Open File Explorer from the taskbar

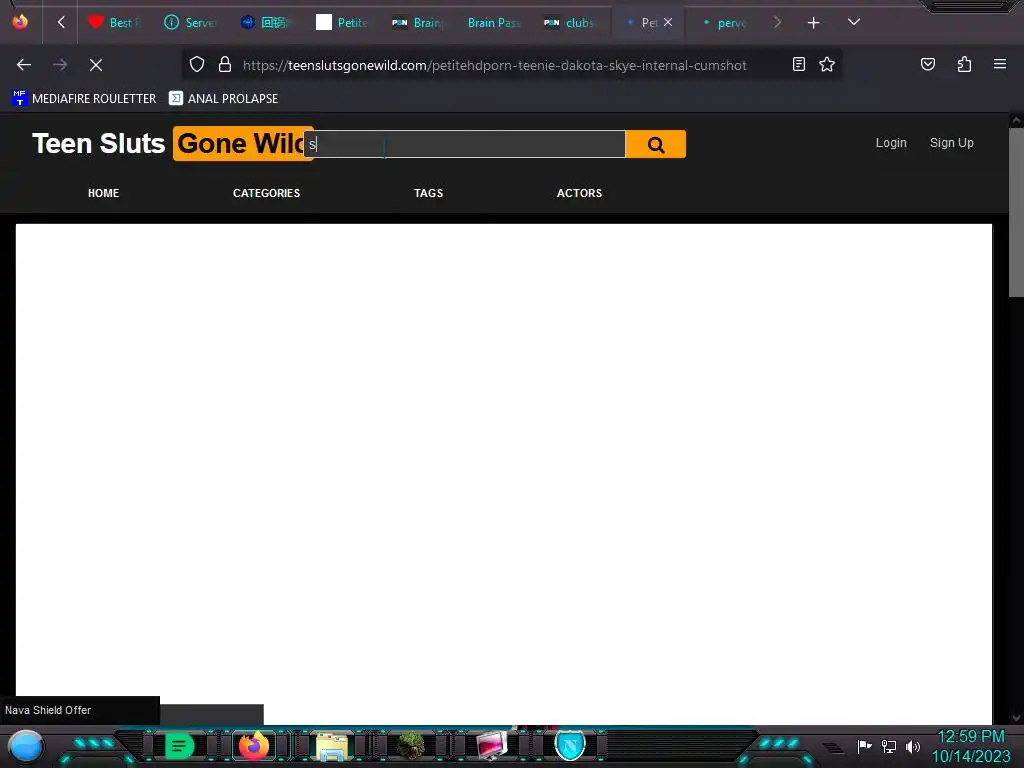(x=332, y=746)
